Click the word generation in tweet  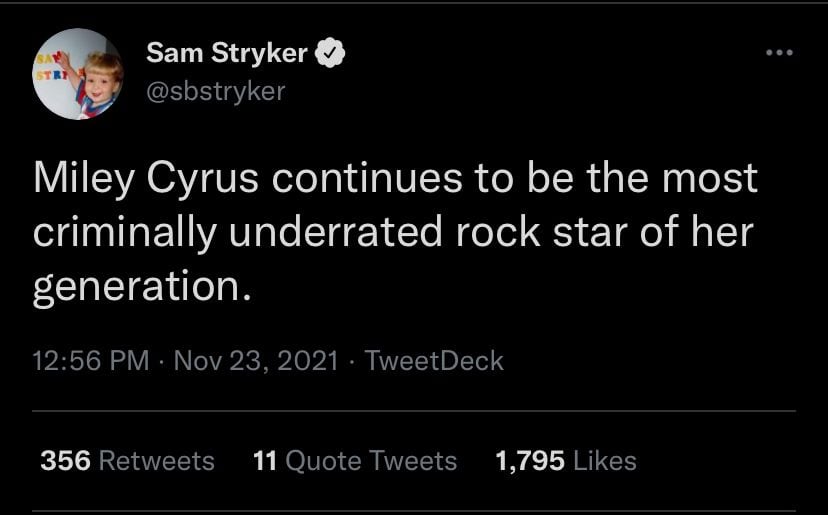[137, 288]
